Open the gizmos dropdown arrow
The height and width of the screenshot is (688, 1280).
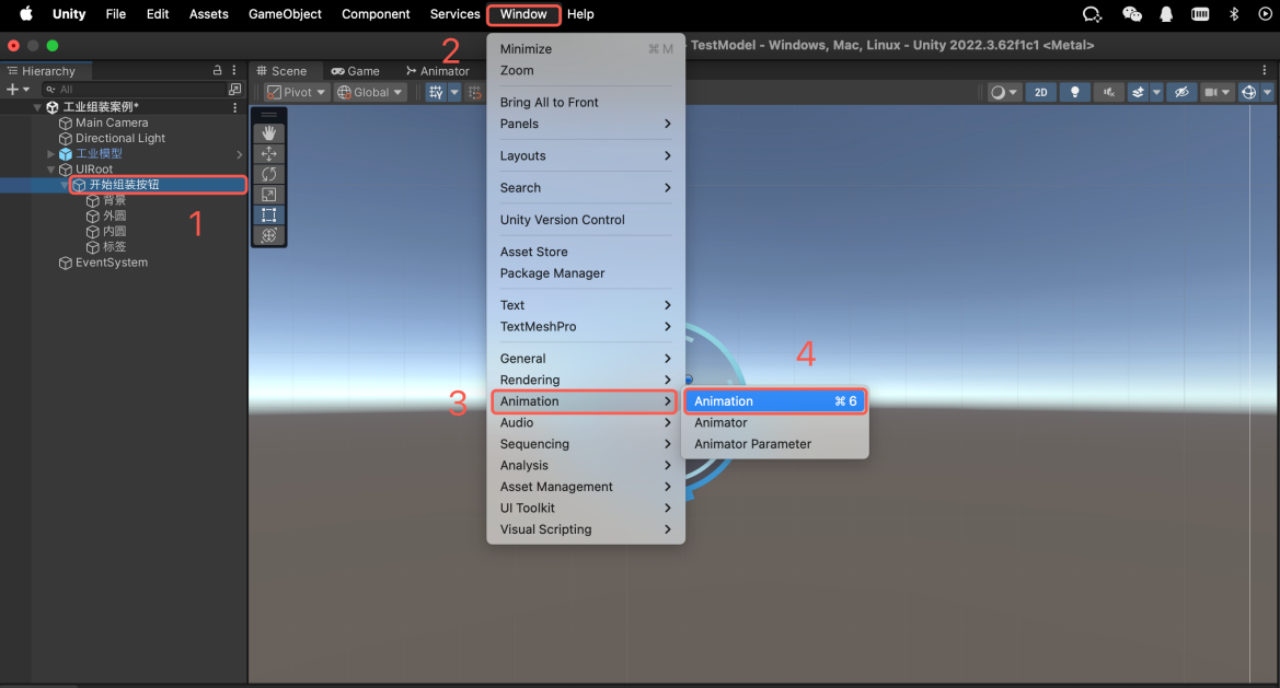[x=1268, y=92]
